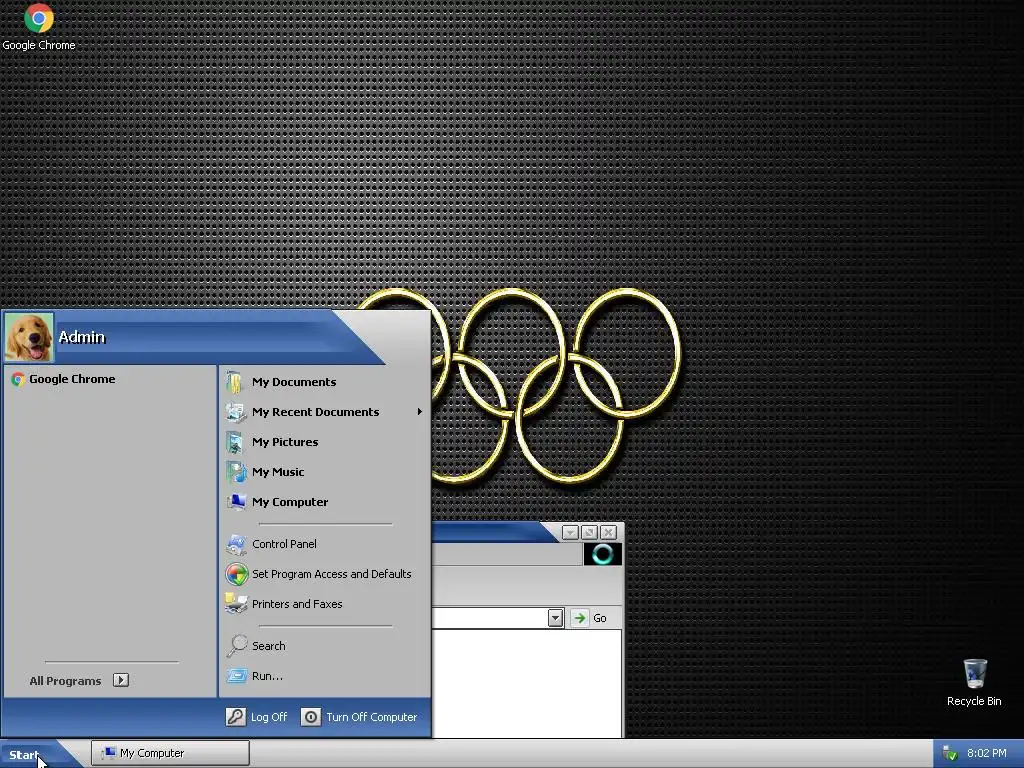Screen dimensions: 1024x768
Task: Click the My Recent Documents icon
Action: pyautogui.click(x=236, y=412)
